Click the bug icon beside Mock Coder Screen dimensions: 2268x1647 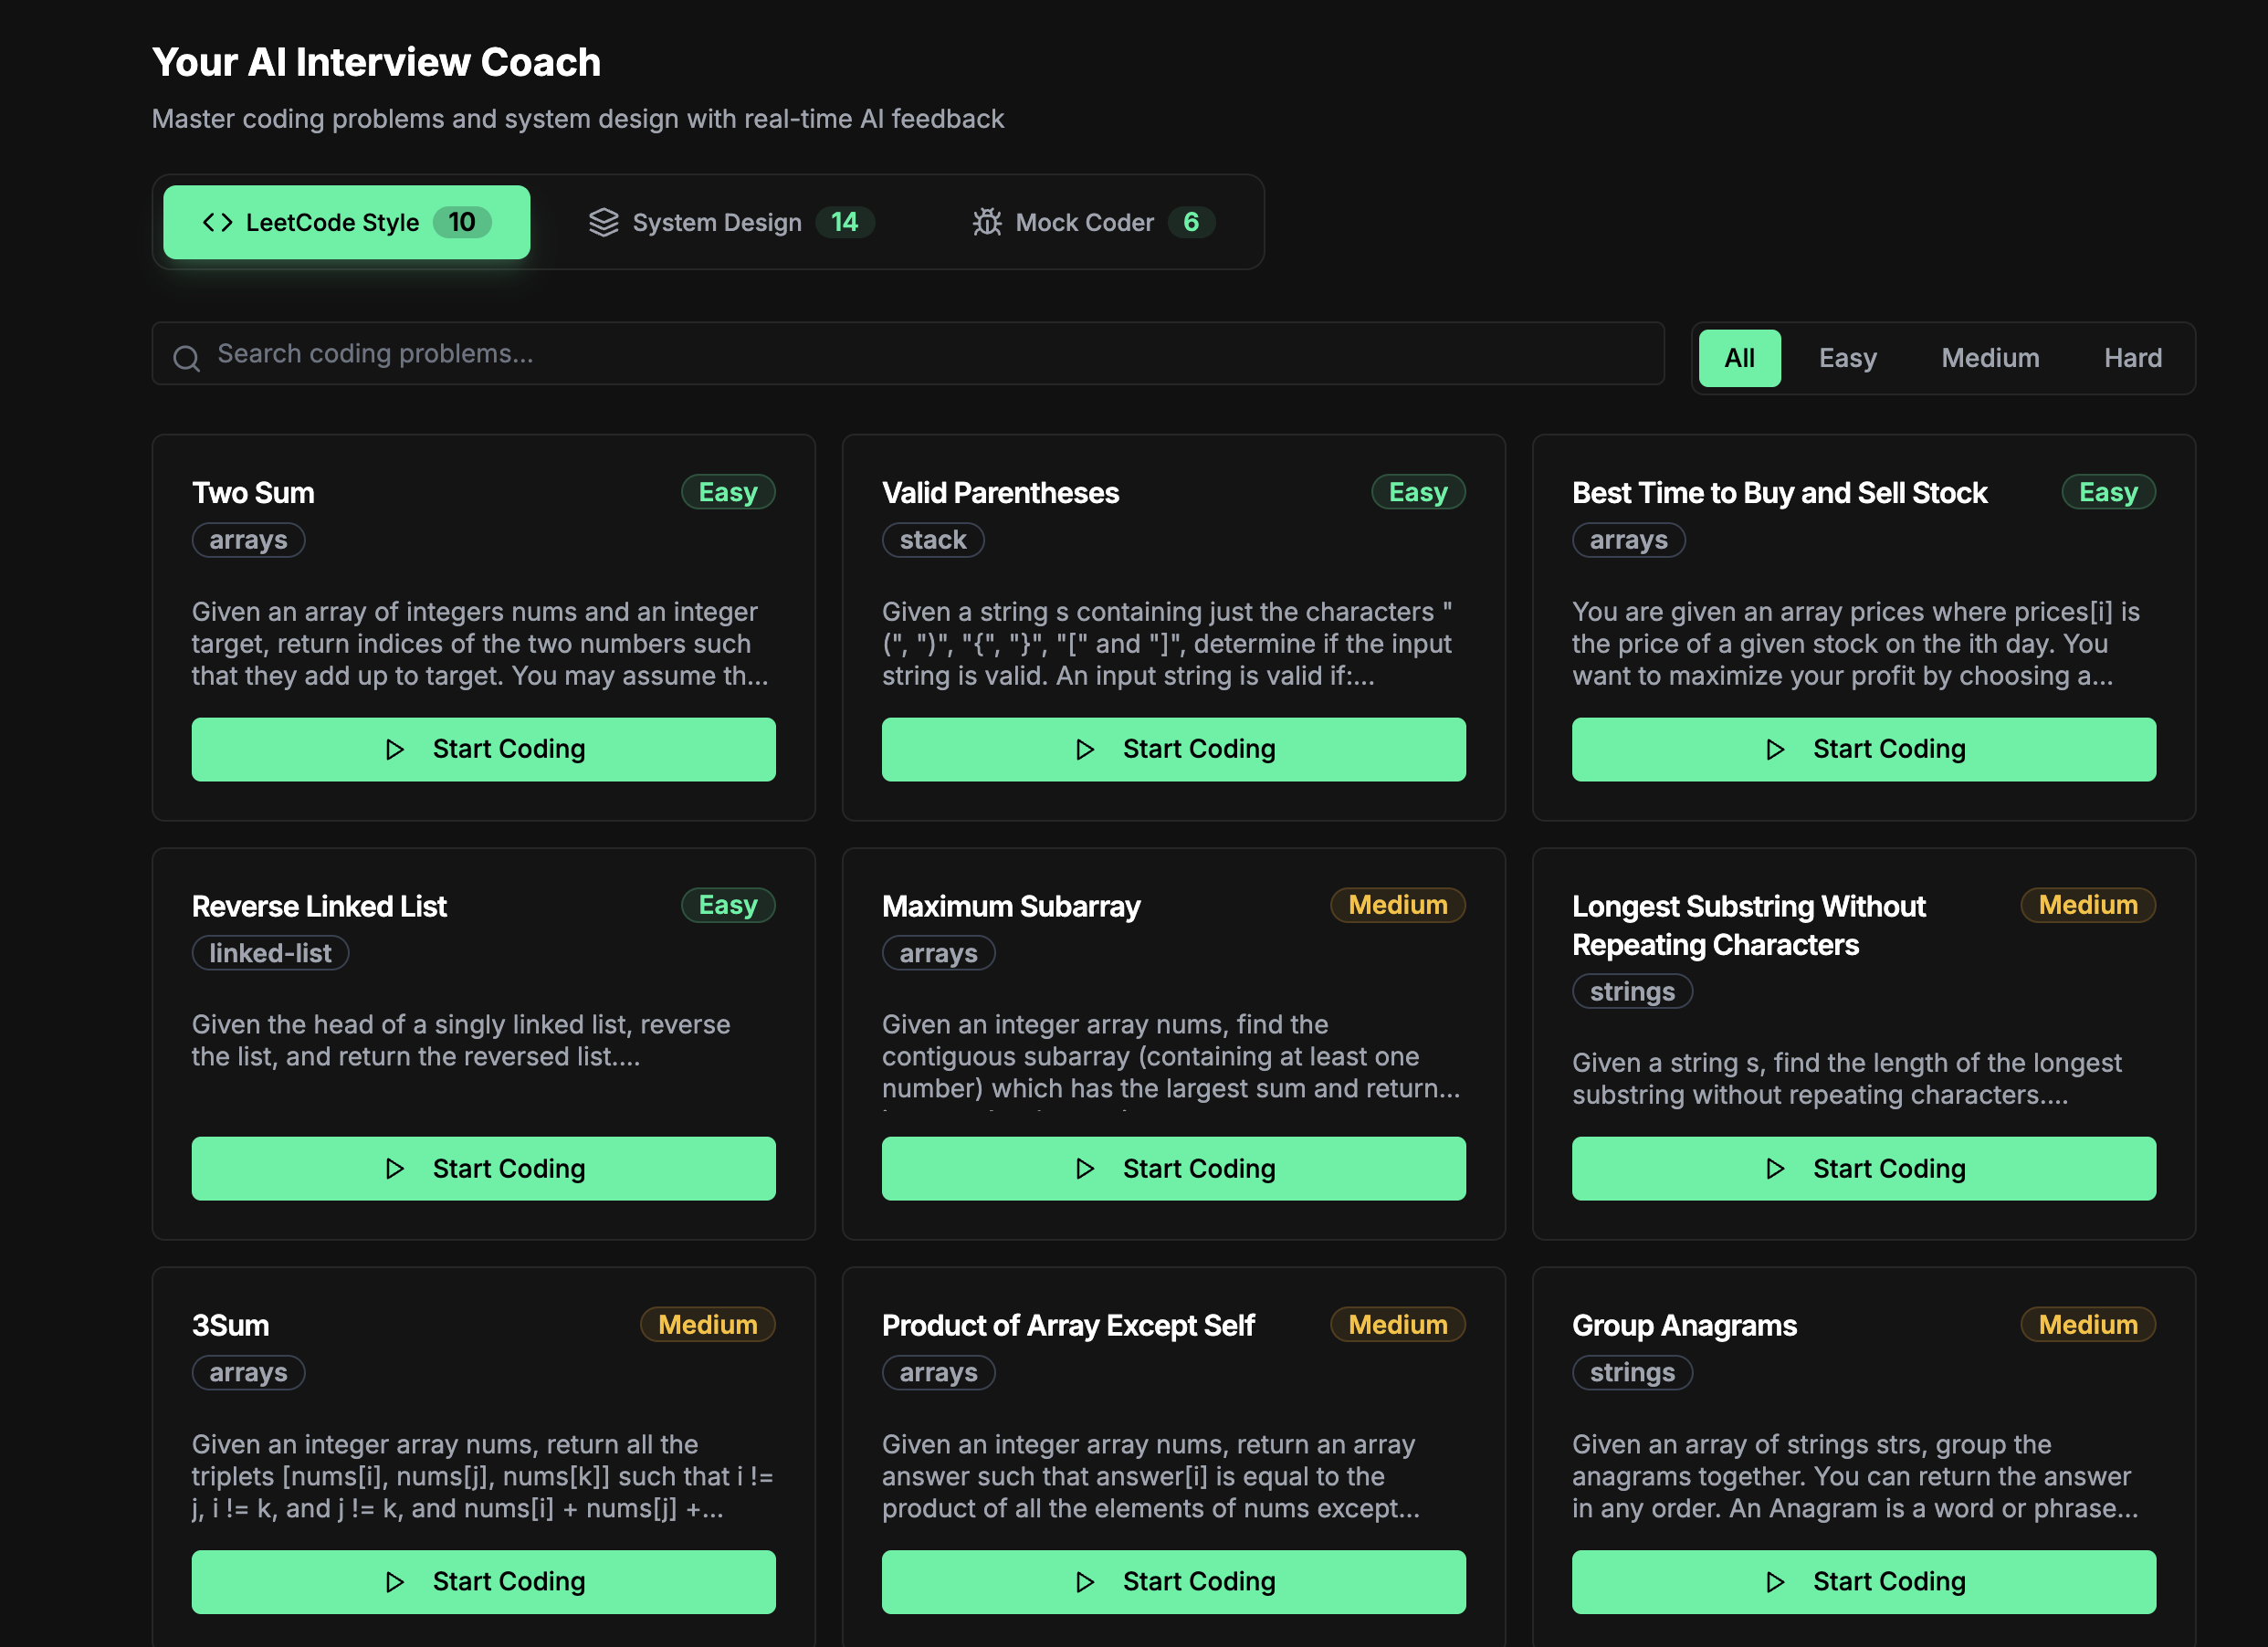click(x=987, y=222)
